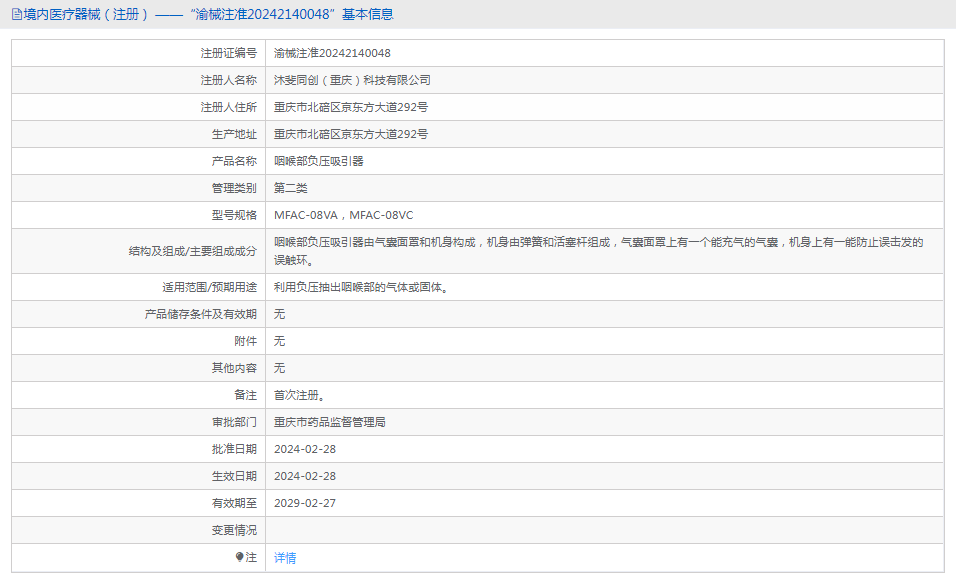The height and width of the screenshot is (581, 956).
Task: Click the 审批部门 label
Action: 234,422
